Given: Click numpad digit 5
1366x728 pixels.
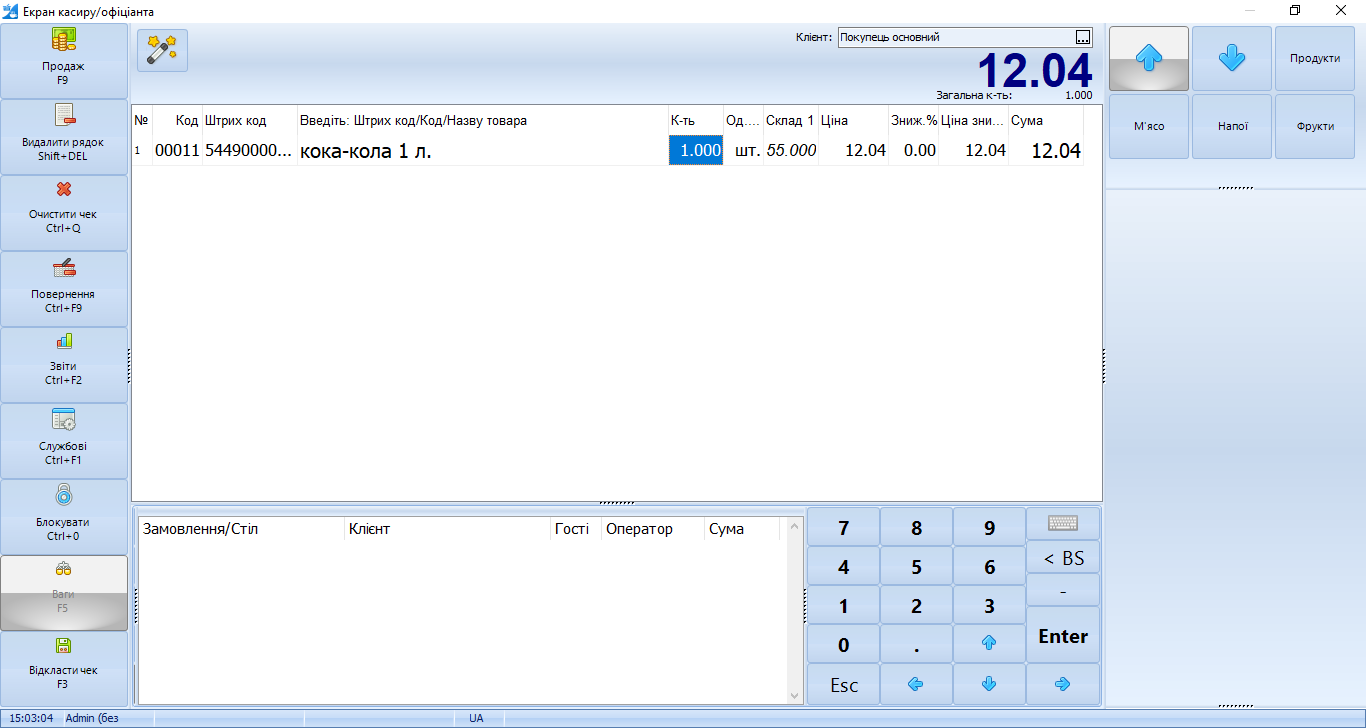Looking at the screenshot, I should (x=916, y=567).
